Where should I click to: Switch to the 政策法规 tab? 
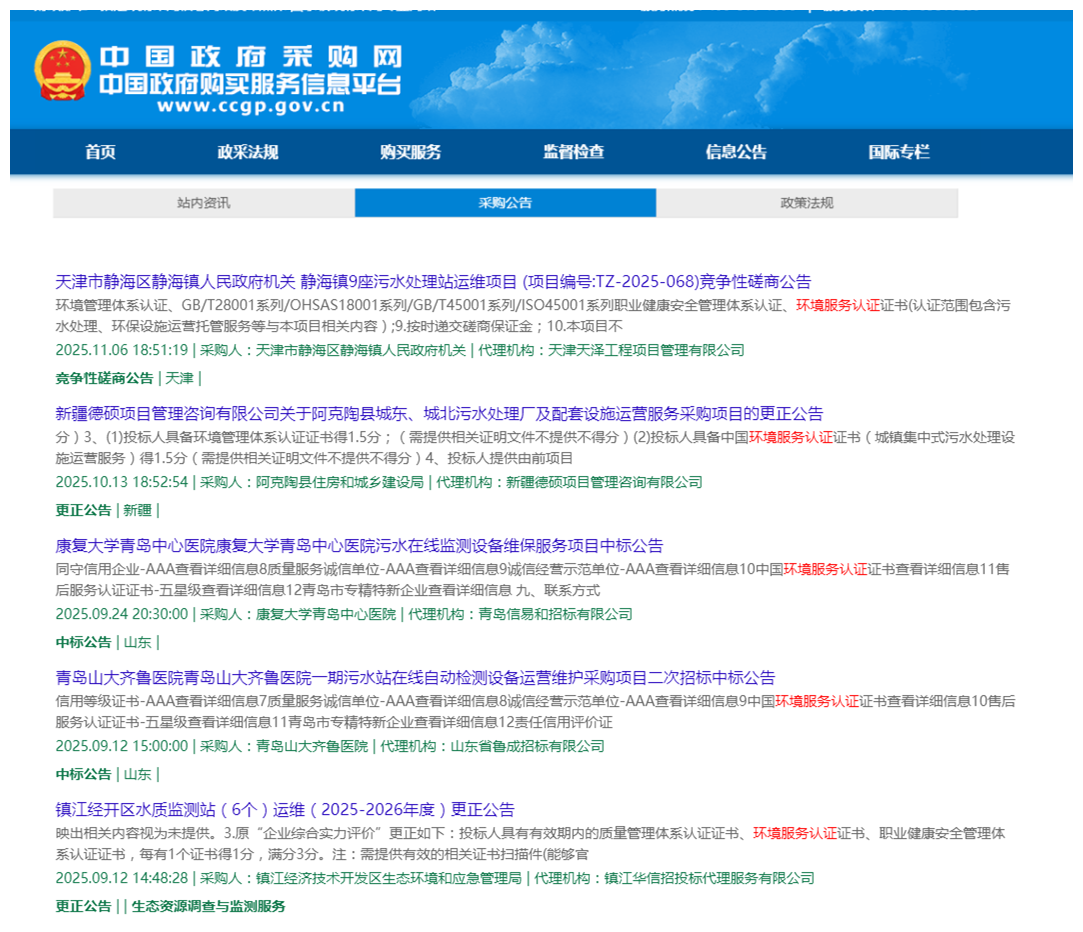pyautogui.click(x=806, y=203)
